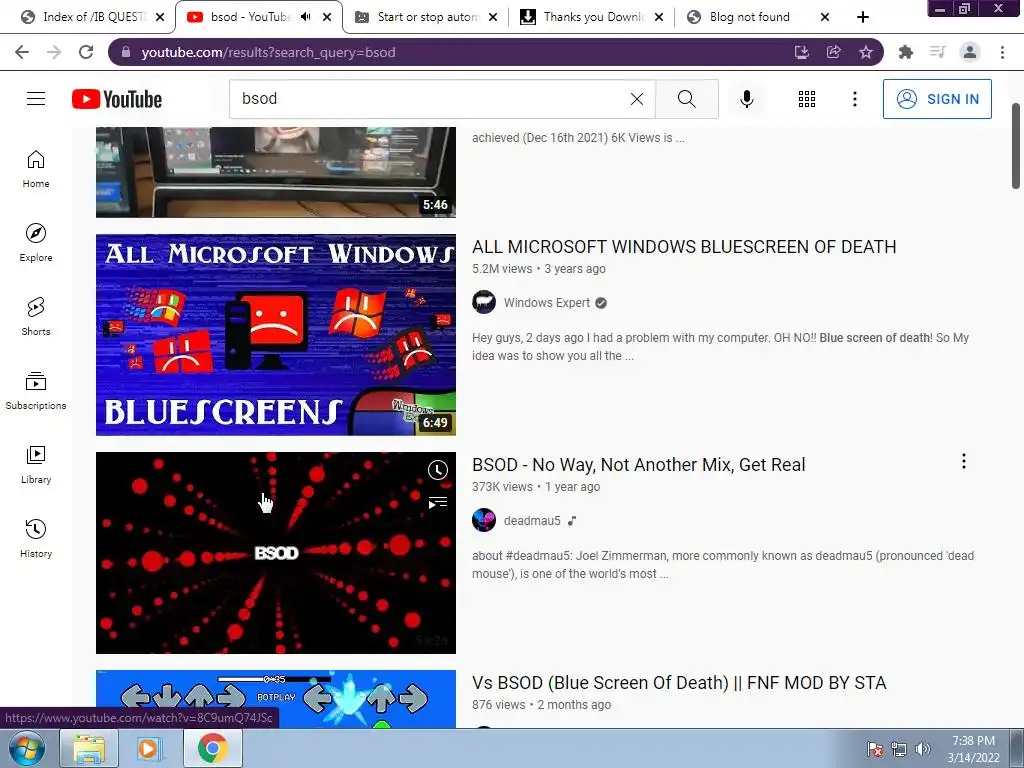Image resolution: width=1024 pixels, height=768 pixels.
Task: Open Subscriptions in the sidebar
Action: pyautogui.click(x=36, y=391)
